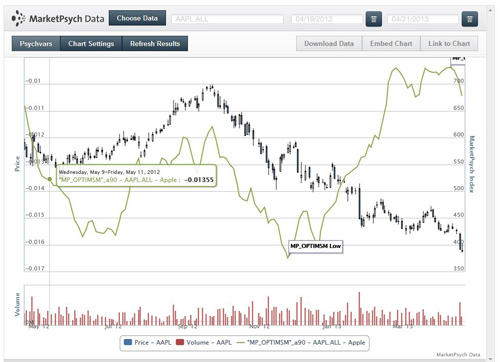This screenshot has height=362, width=500.
Task: Click the MarketPsych Data credit link
Action: point(458,354)
